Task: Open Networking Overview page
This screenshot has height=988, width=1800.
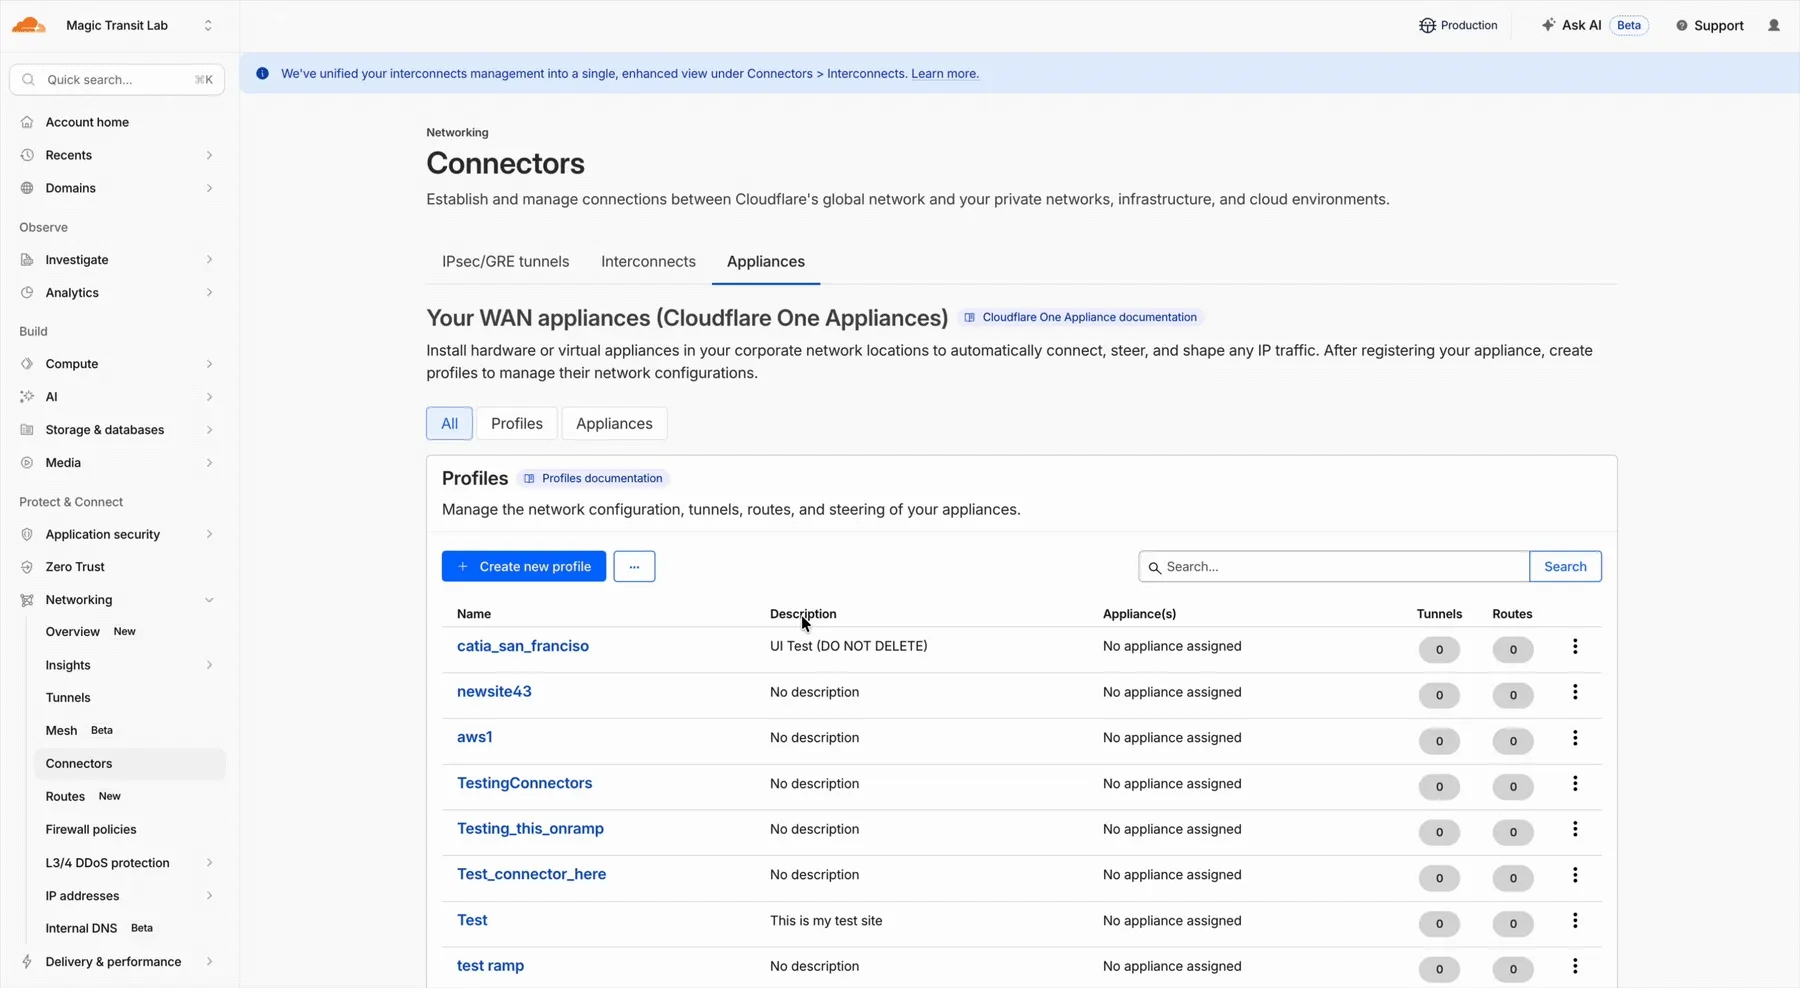Action: [73, 632]
